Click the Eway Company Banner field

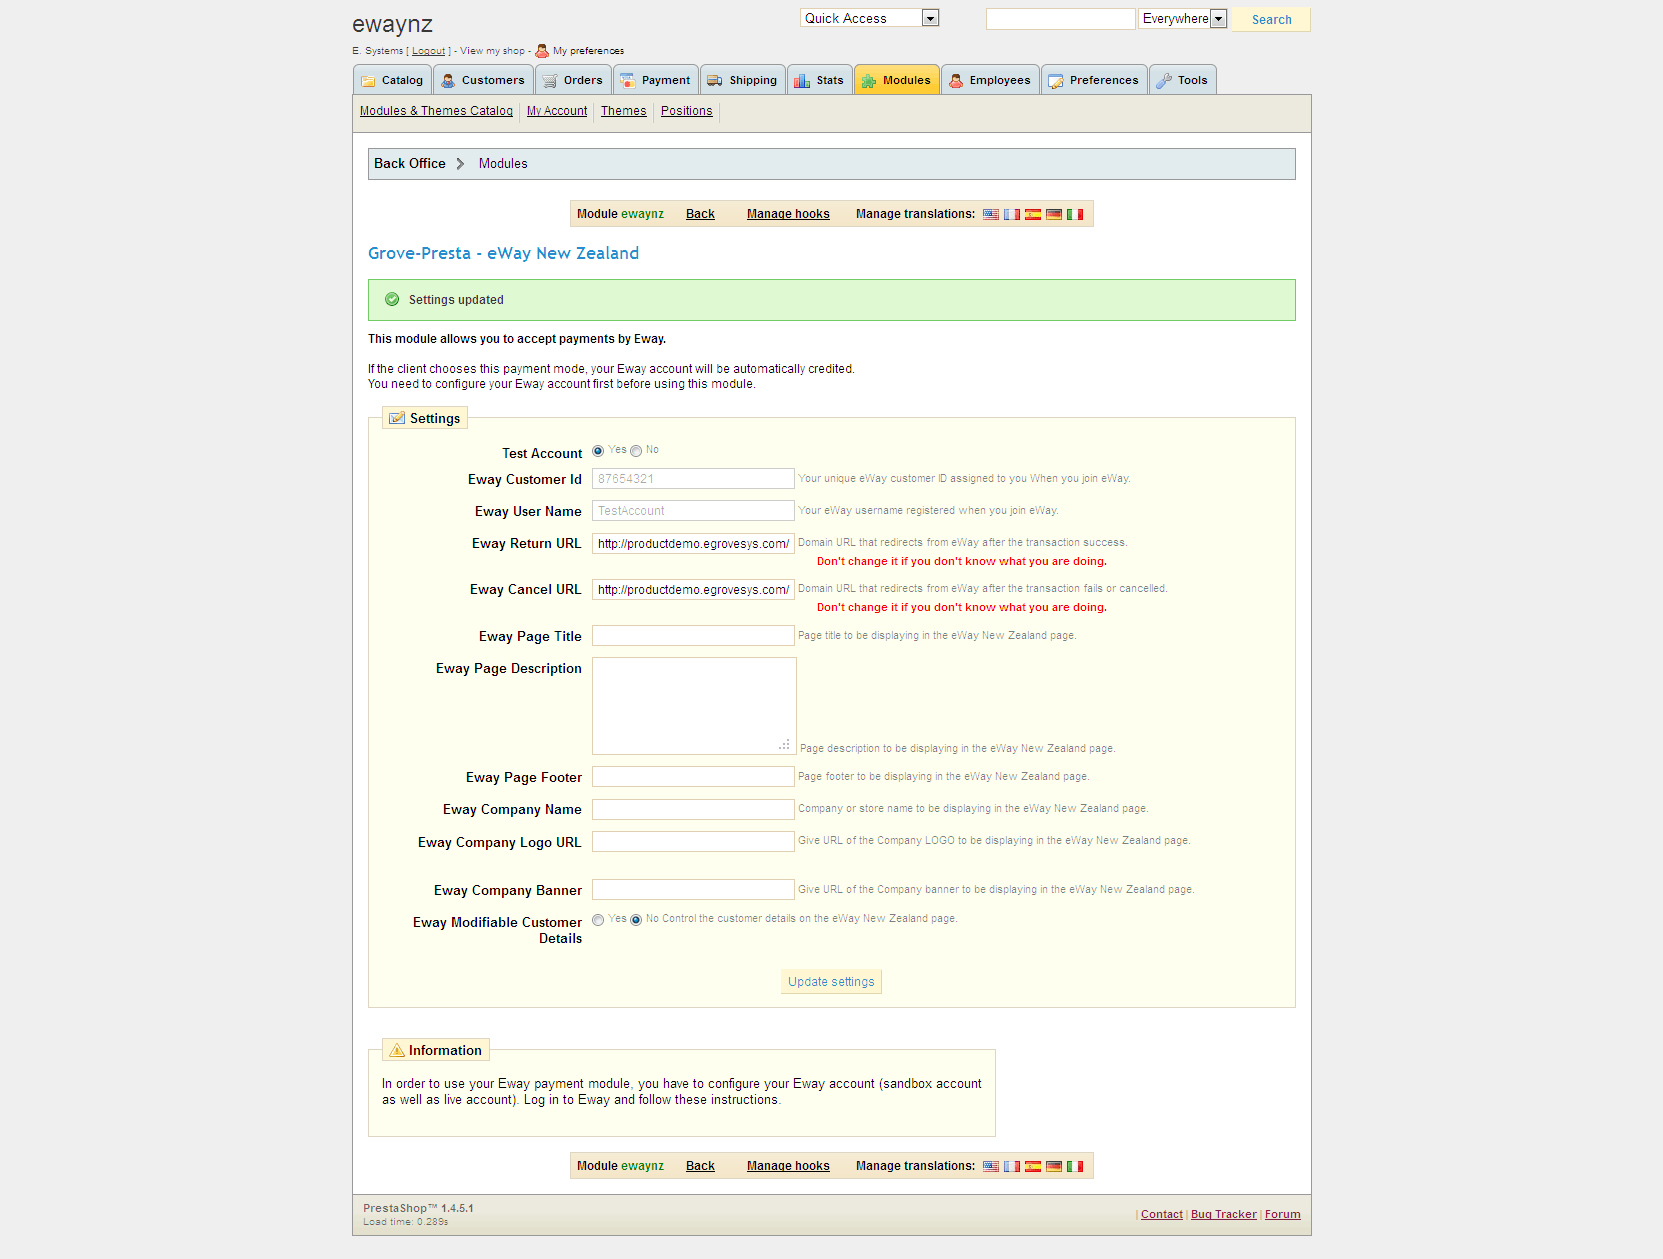(693, 890)
